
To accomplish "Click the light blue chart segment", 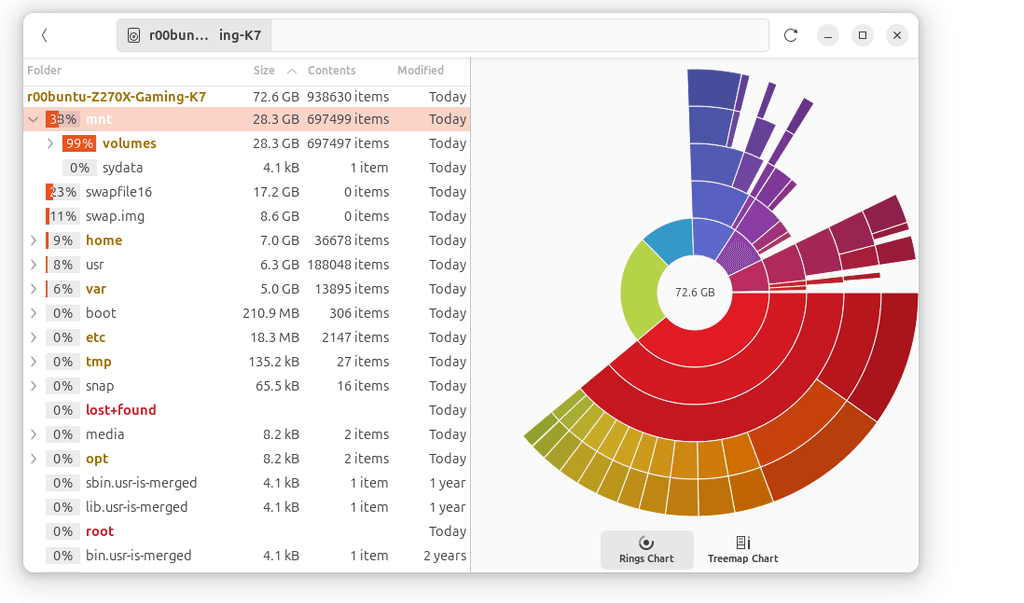I will pyautogui.click(x=668, y=241).
